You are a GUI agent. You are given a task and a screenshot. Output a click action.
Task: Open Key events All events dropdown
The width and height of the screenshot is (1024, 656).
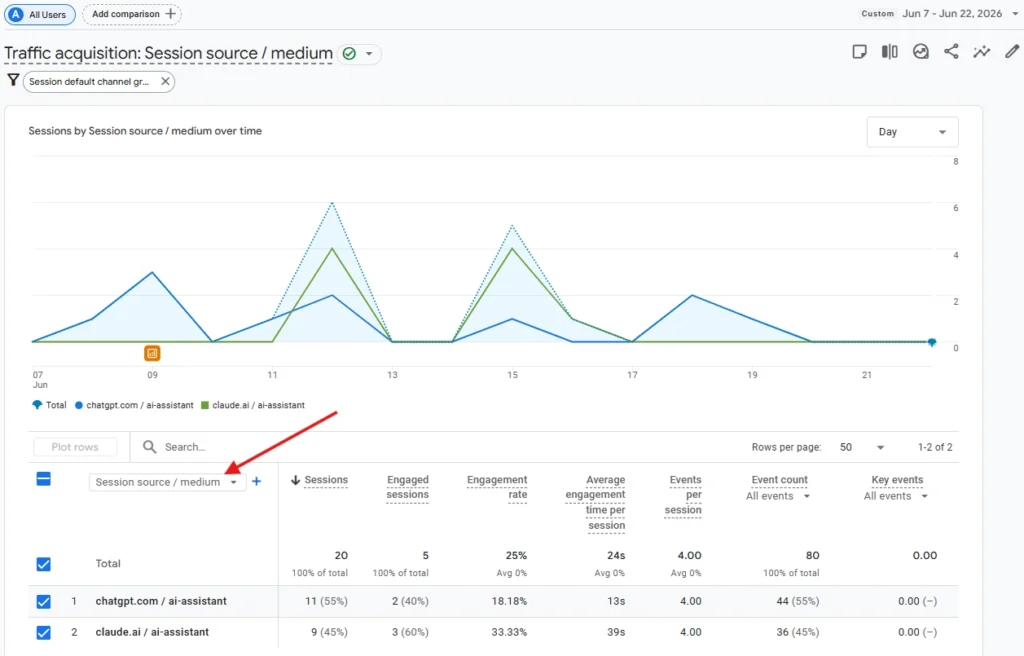point(896,496)
